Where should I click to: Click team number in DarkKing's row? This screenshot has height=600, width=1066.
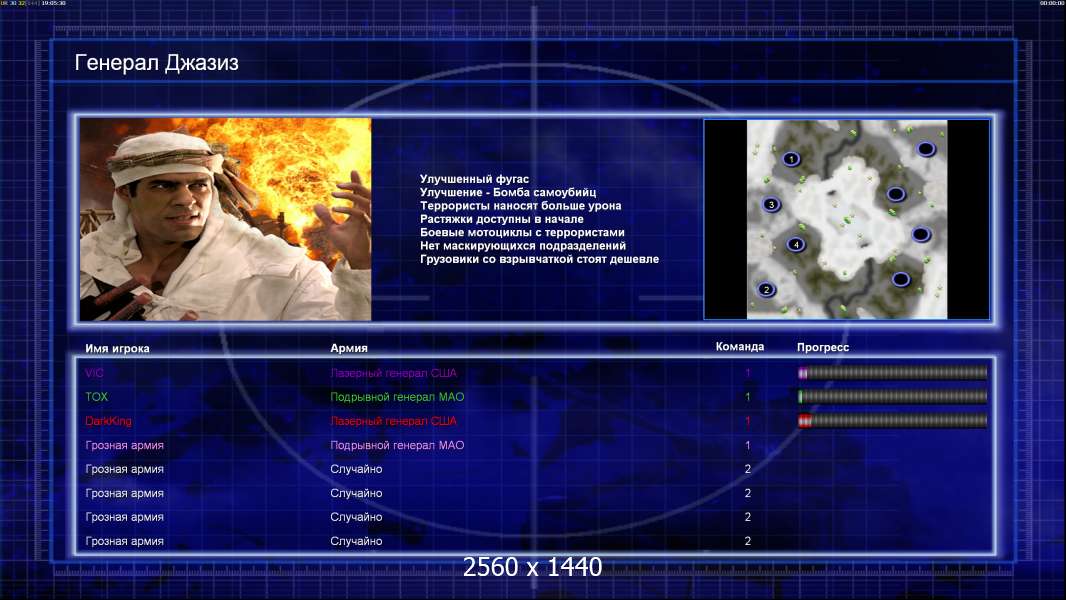(x=747, y=421)
